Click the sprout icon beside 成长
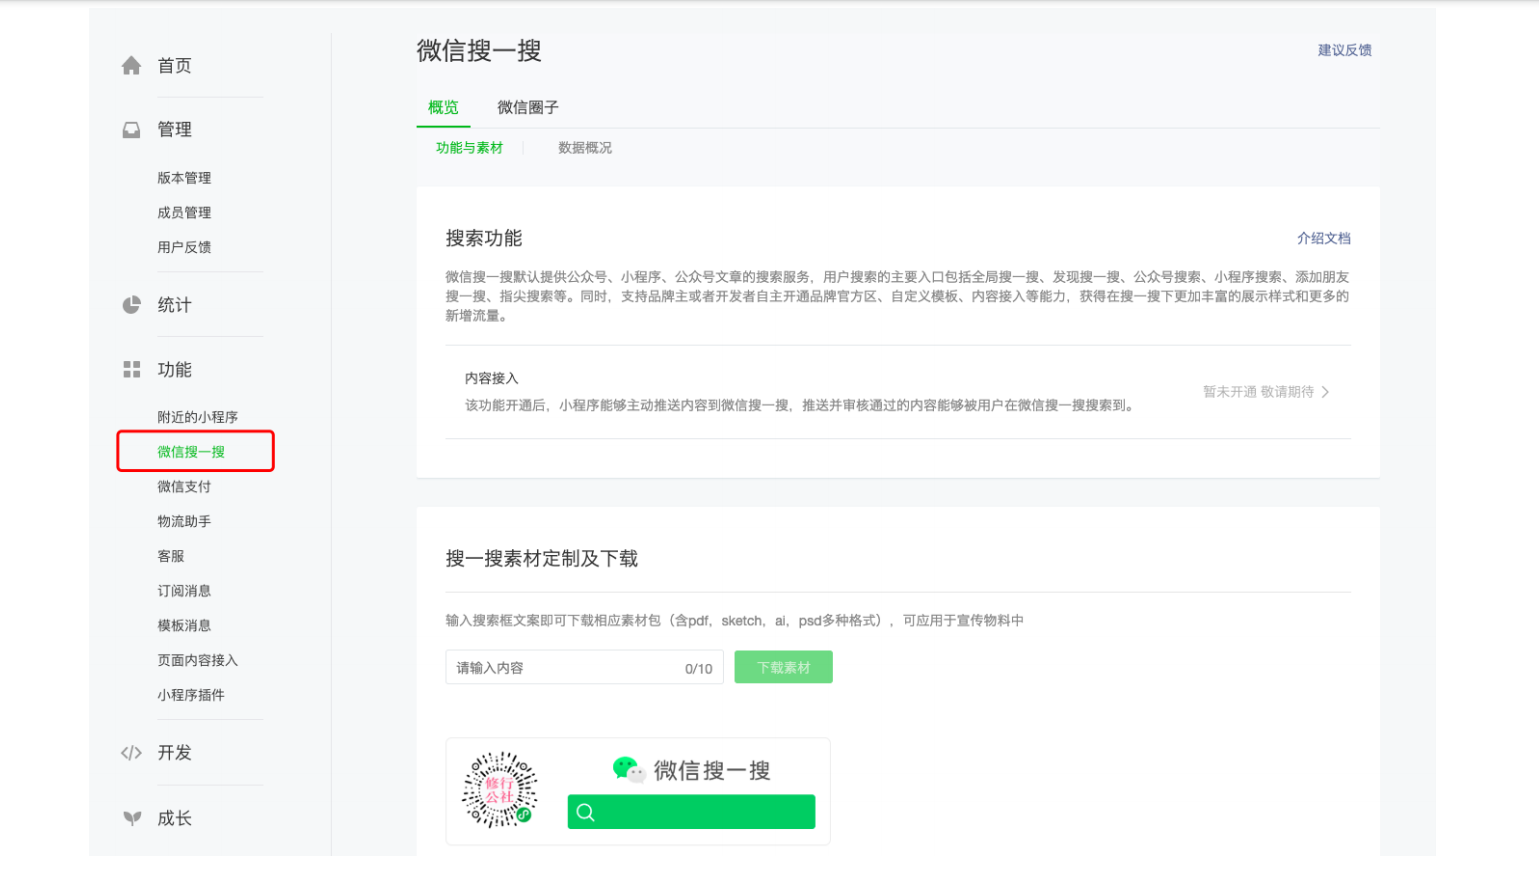Image resolution: width=1539 pixels, height=886 pixels. 131,818
